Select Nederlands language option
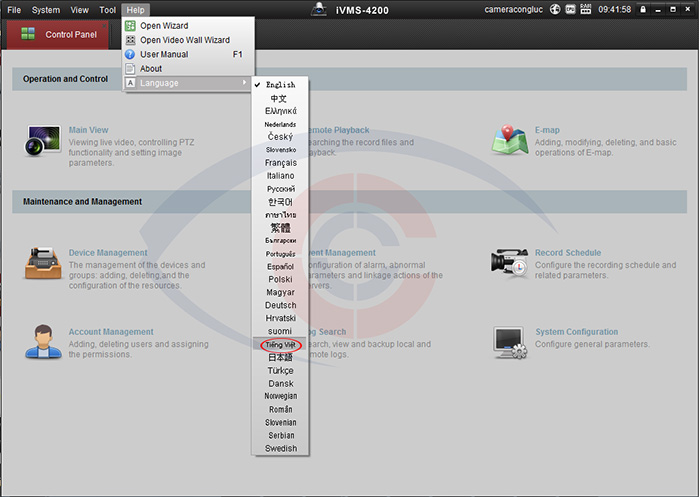 (280, 124)
